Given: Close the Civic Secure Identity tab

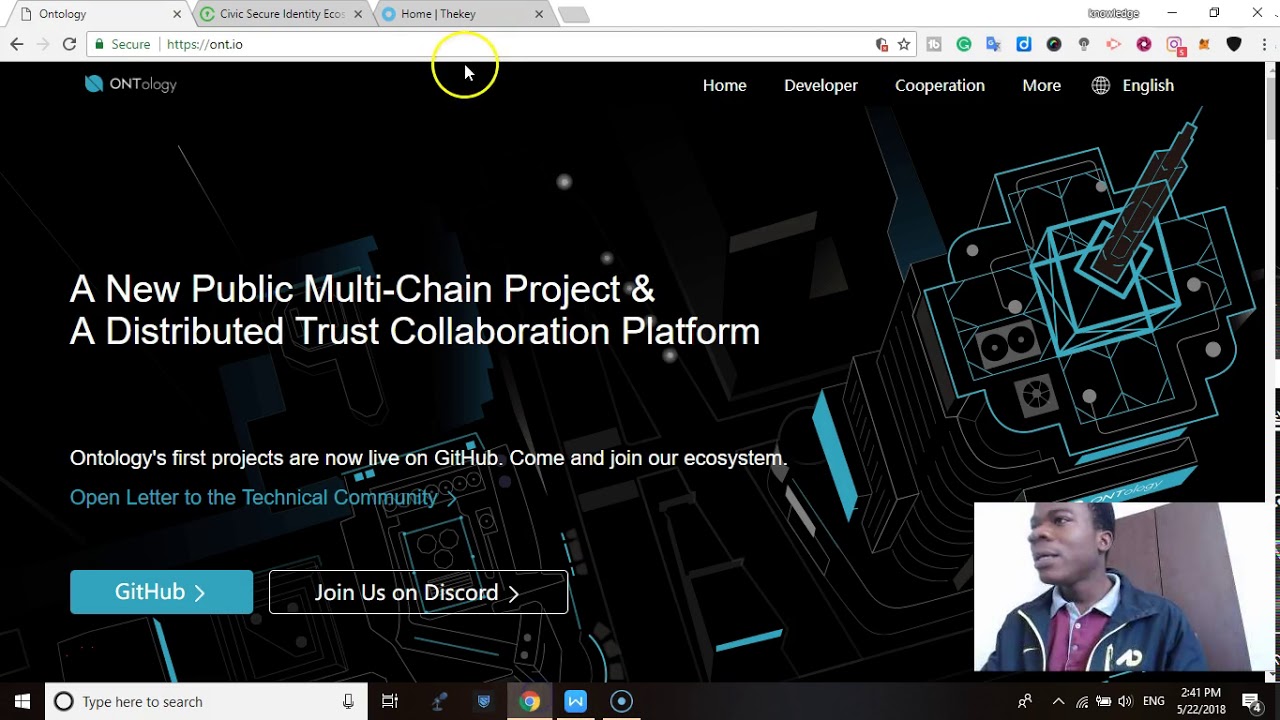Looking at the screenshot, I should point(358,14).
